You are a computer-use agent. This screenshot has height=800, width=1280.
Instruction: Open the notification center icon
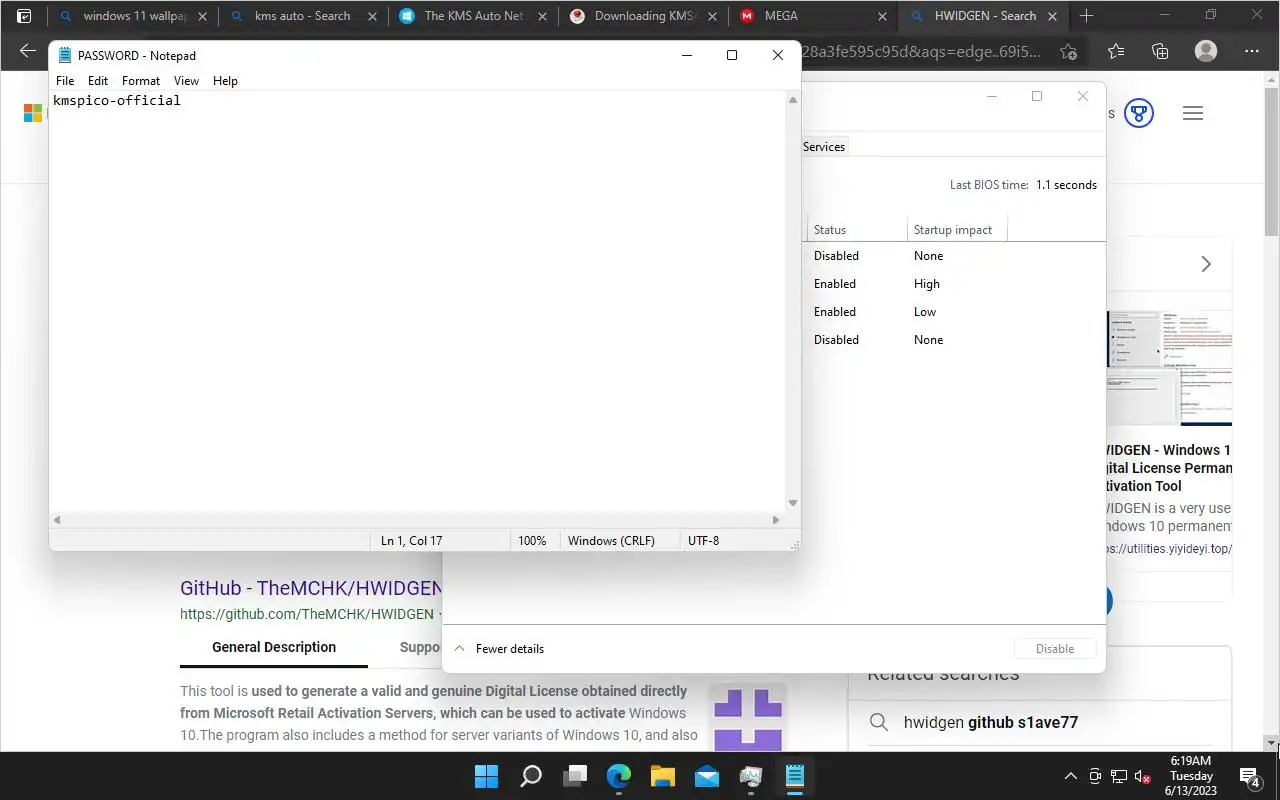click(1250, 776)
